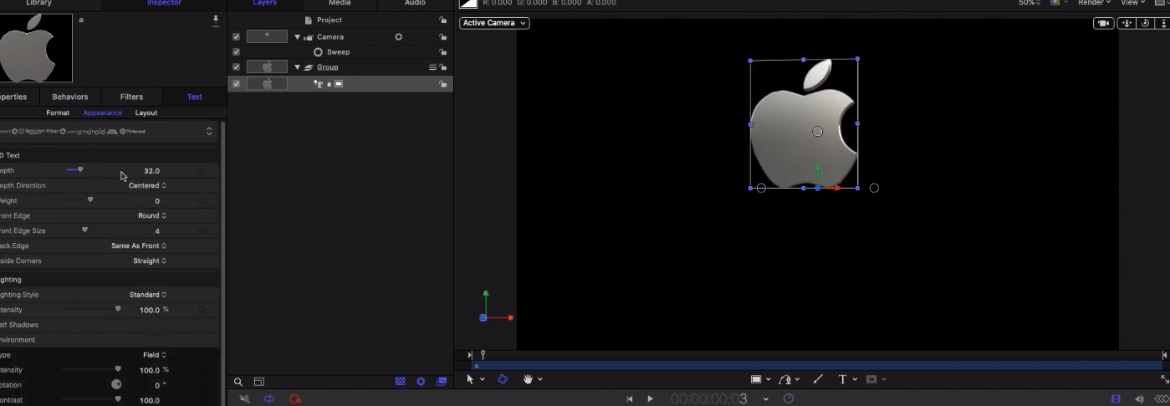Uncheck the Sweep behavior checkbox
The height and width of the screenshot is (406, 1170).
coord(237,52)
